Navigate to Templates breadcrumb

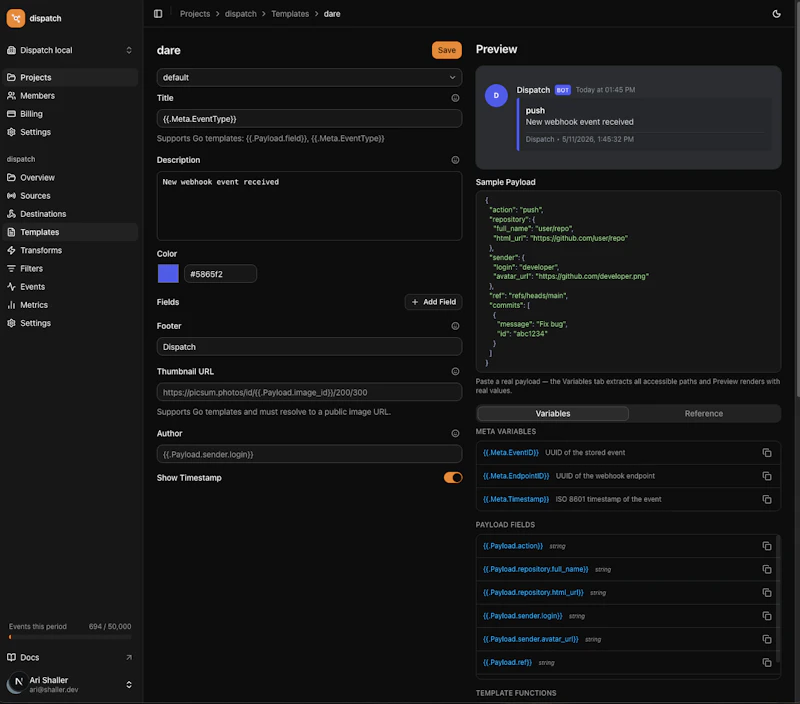point(290,14)
